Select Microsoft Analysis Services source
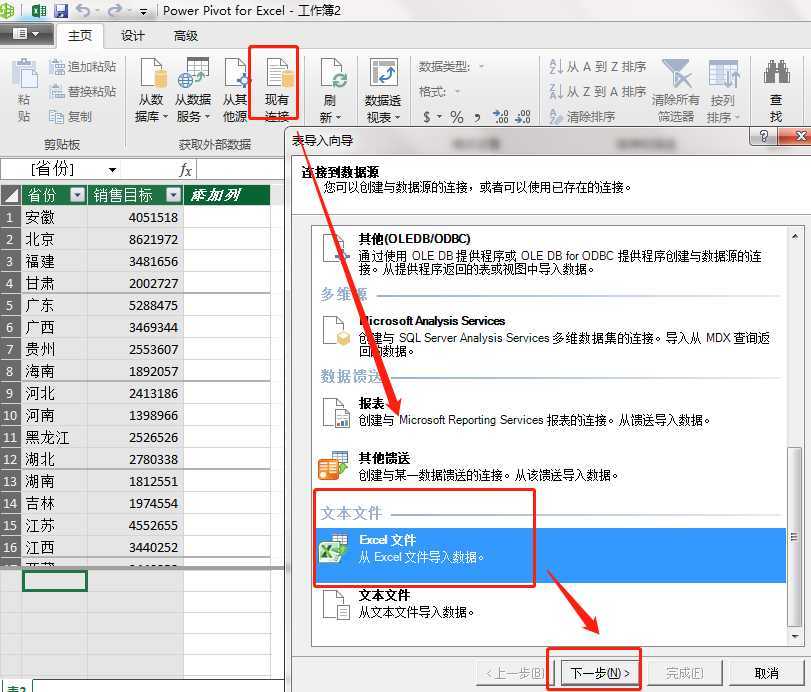The height and width of the screenshot is (692, 811). (549, 335)
